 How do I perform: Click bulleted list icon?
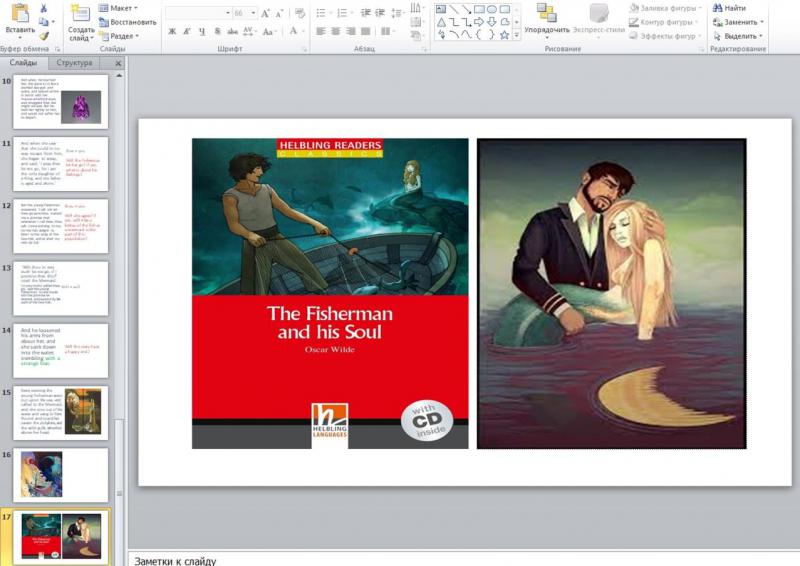(322, 13)
